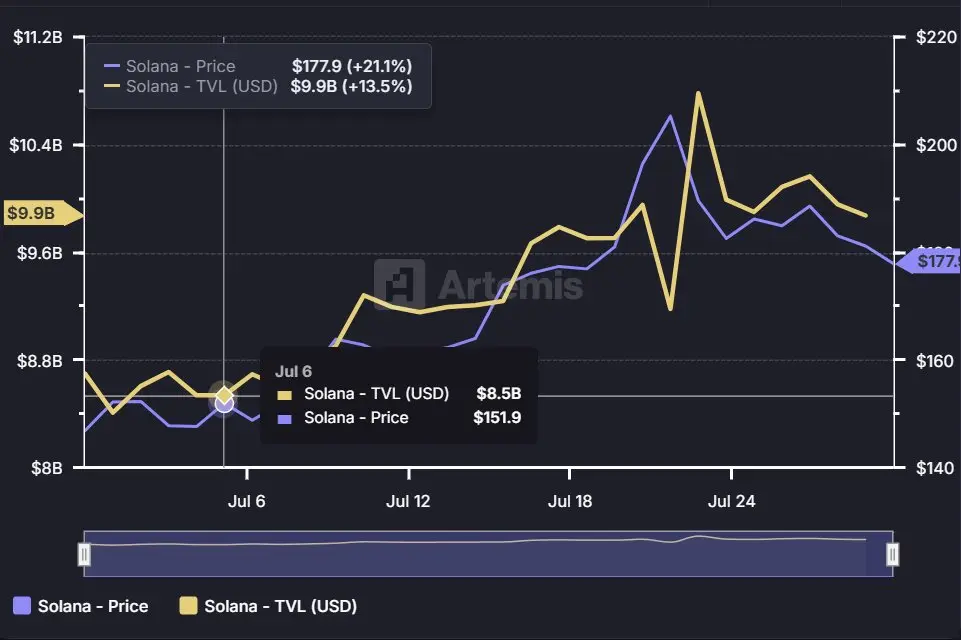The height and width of the screenshot is (640, 961).
Task: Toggle Solana - Price series in bottom legend
Action: [x=81, y=606]
